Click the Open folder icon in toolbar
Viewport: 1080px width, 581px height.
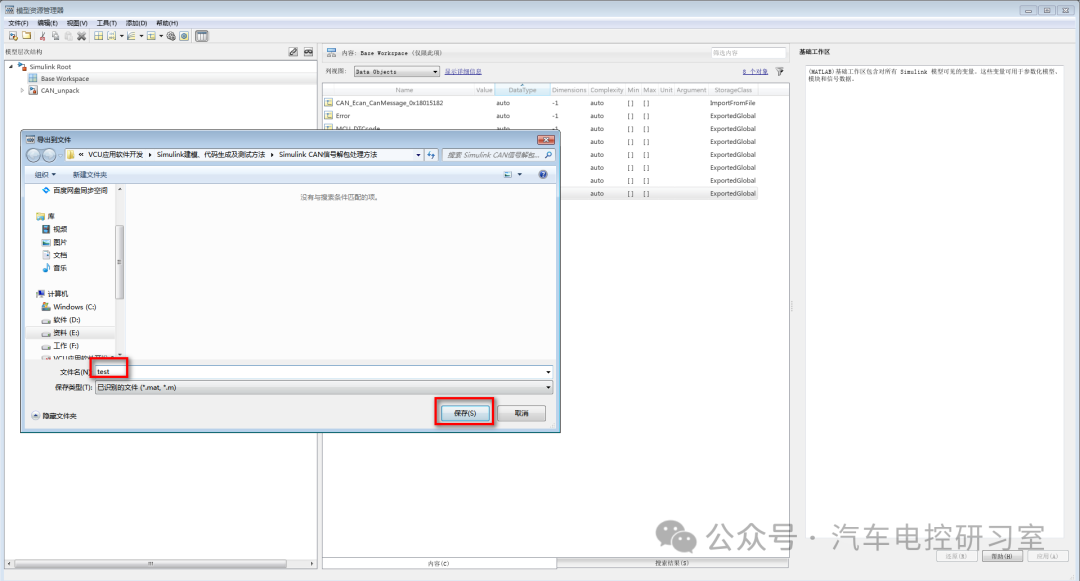click(x=26, y=36)
